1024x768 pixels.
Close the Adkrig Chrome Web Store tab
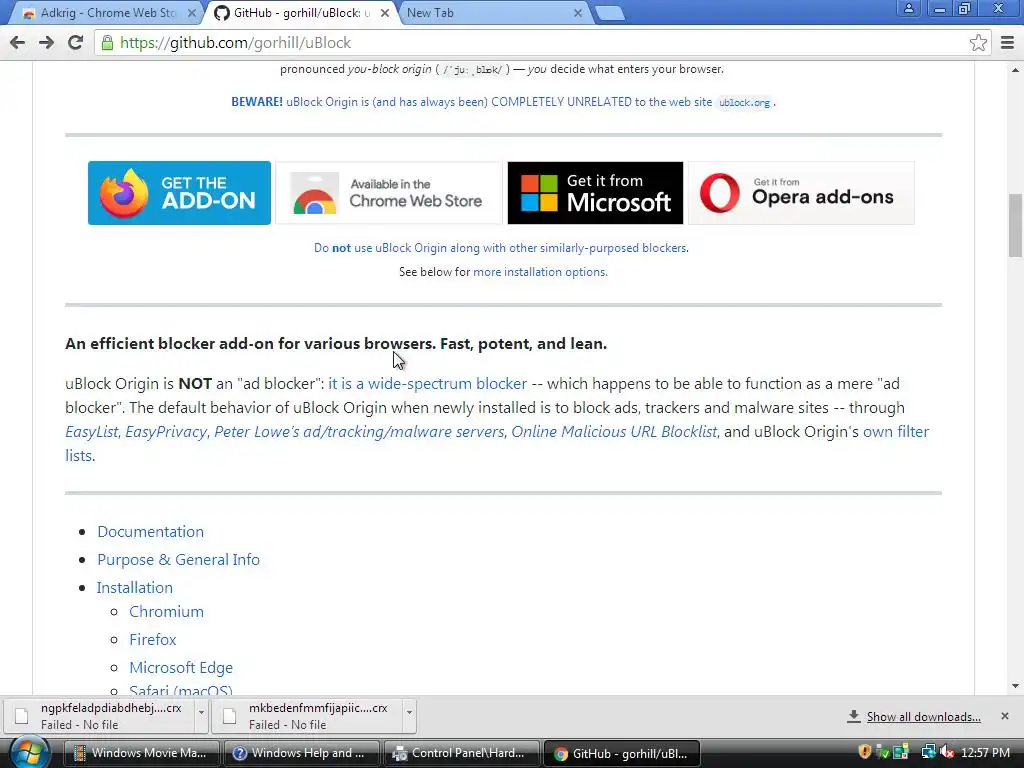(192, 13)
